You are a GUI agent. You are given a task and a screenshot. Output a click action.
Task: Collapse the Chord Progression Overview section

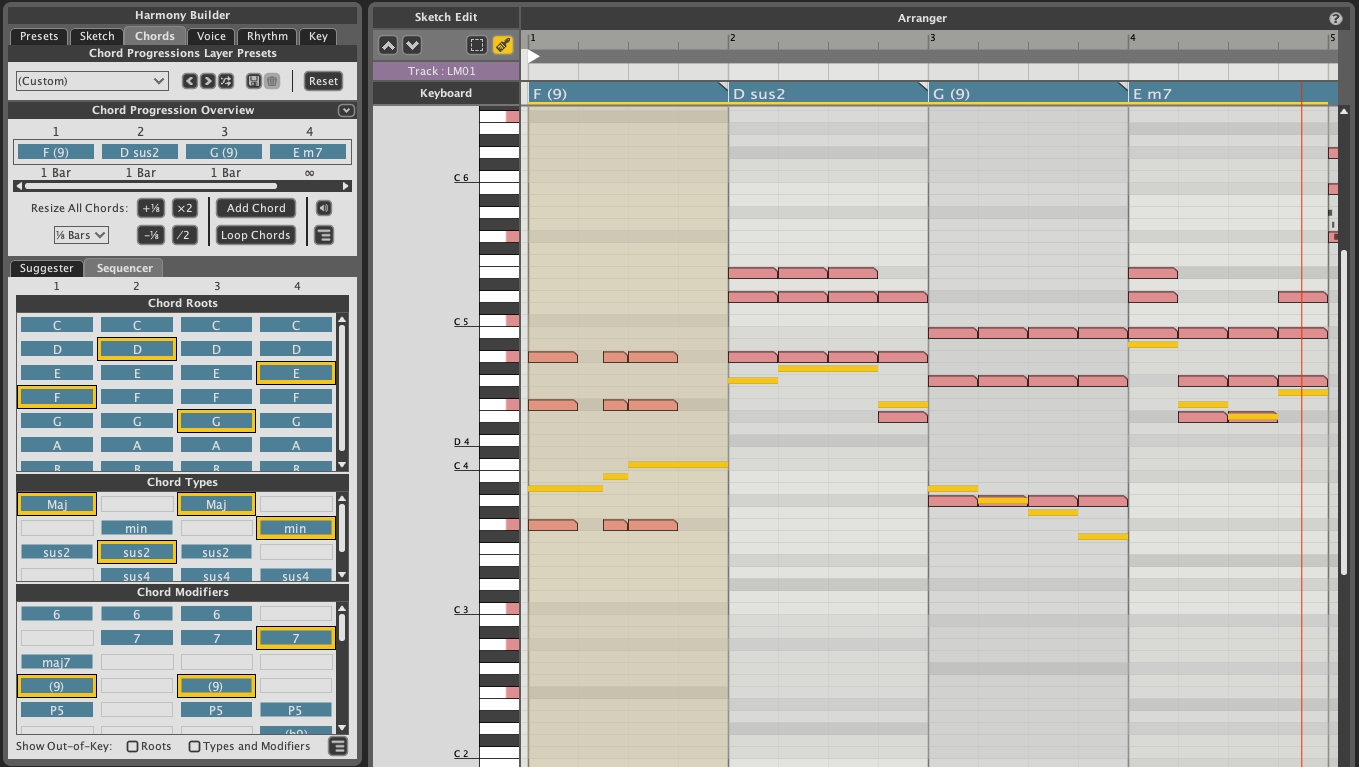[346, 110]
